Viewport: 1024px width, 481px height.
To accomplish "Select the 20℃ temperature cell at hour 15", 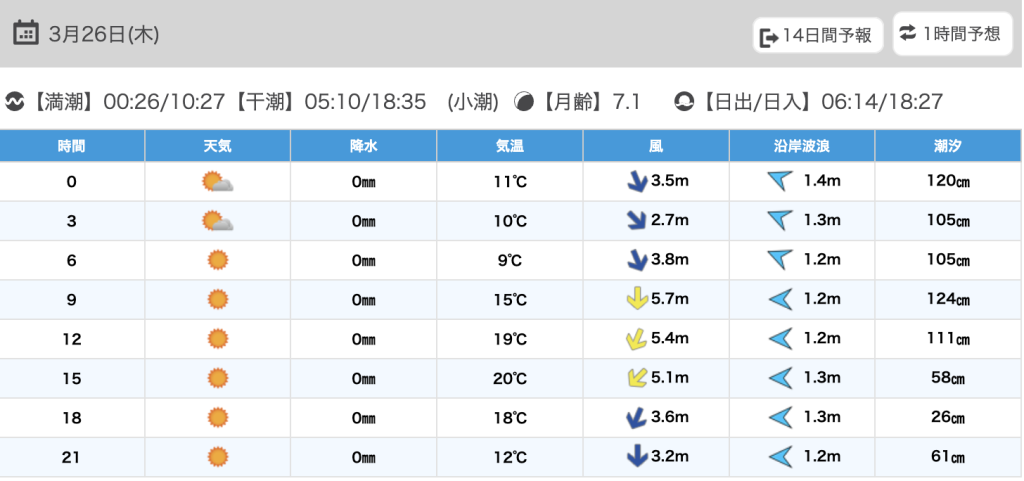I will 510,378.
